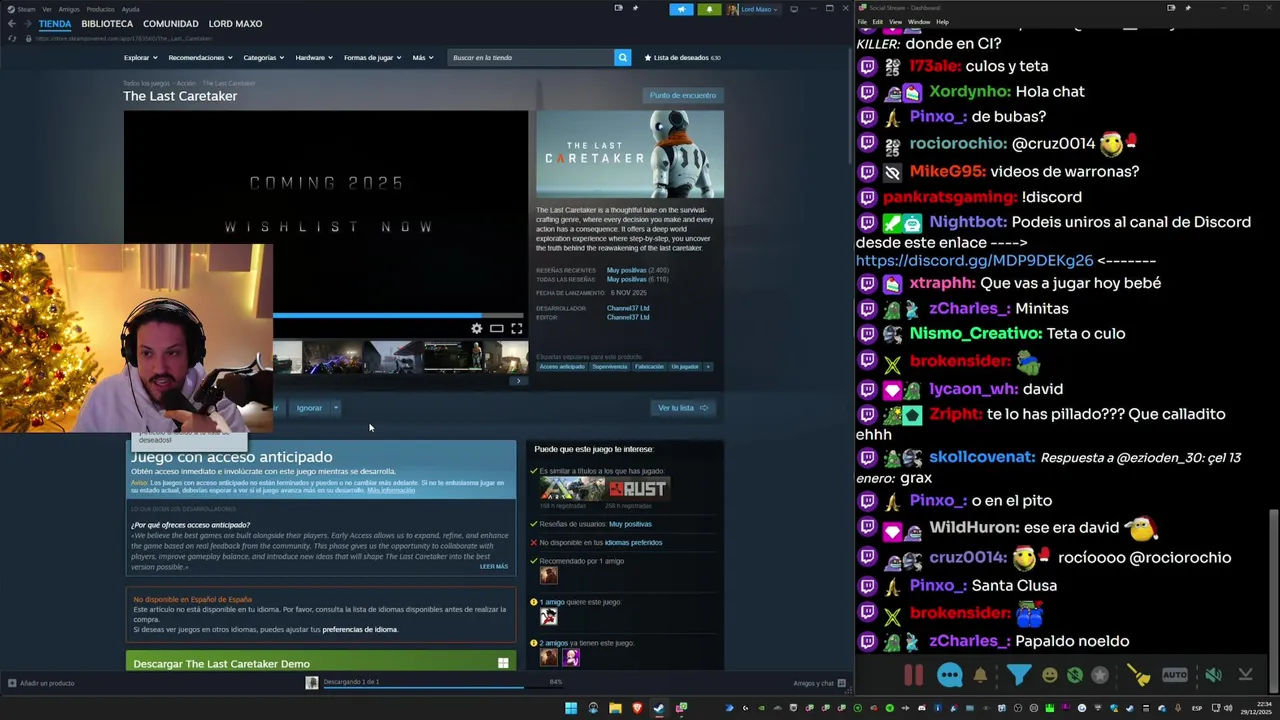1280x720 pixels.
Task: Open the arrow dropdown next to Ignorar
Action: coord(336,407)
